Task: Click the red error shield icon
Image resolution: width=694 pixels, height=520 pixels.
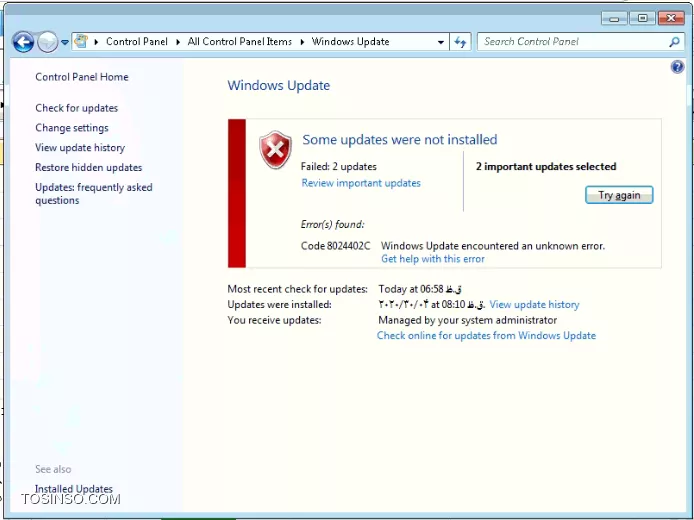Action: coord(275,150)
